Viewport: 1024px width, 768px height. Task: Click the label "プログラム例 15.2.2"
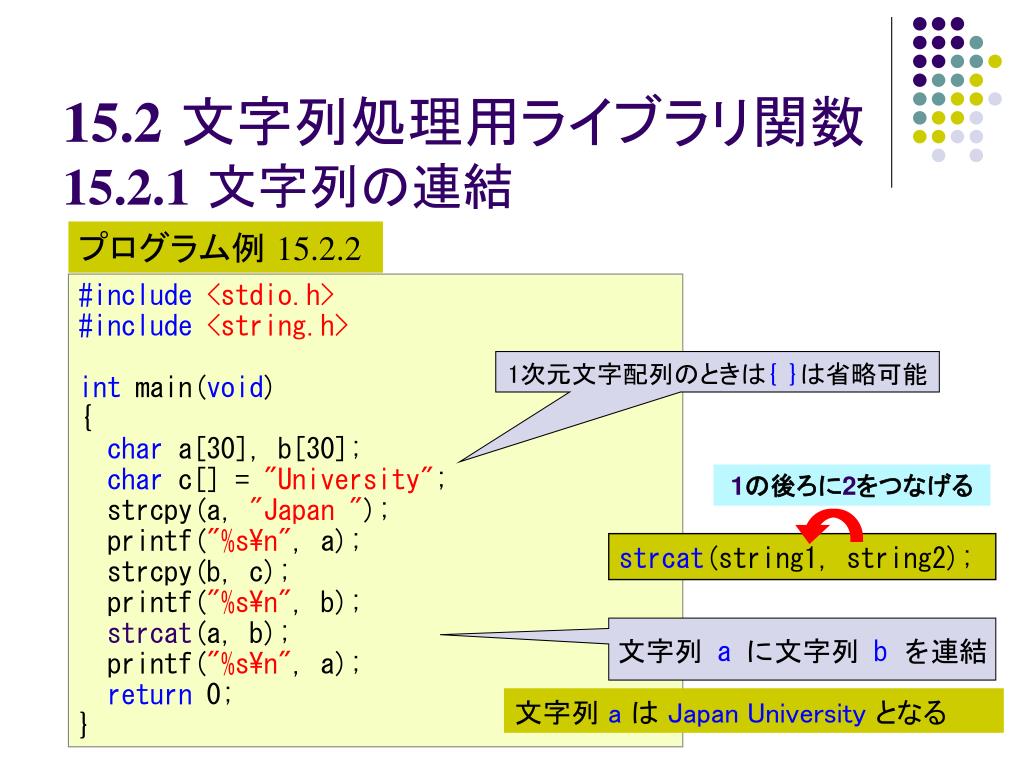pyautogui.click(x=225, y=248)
